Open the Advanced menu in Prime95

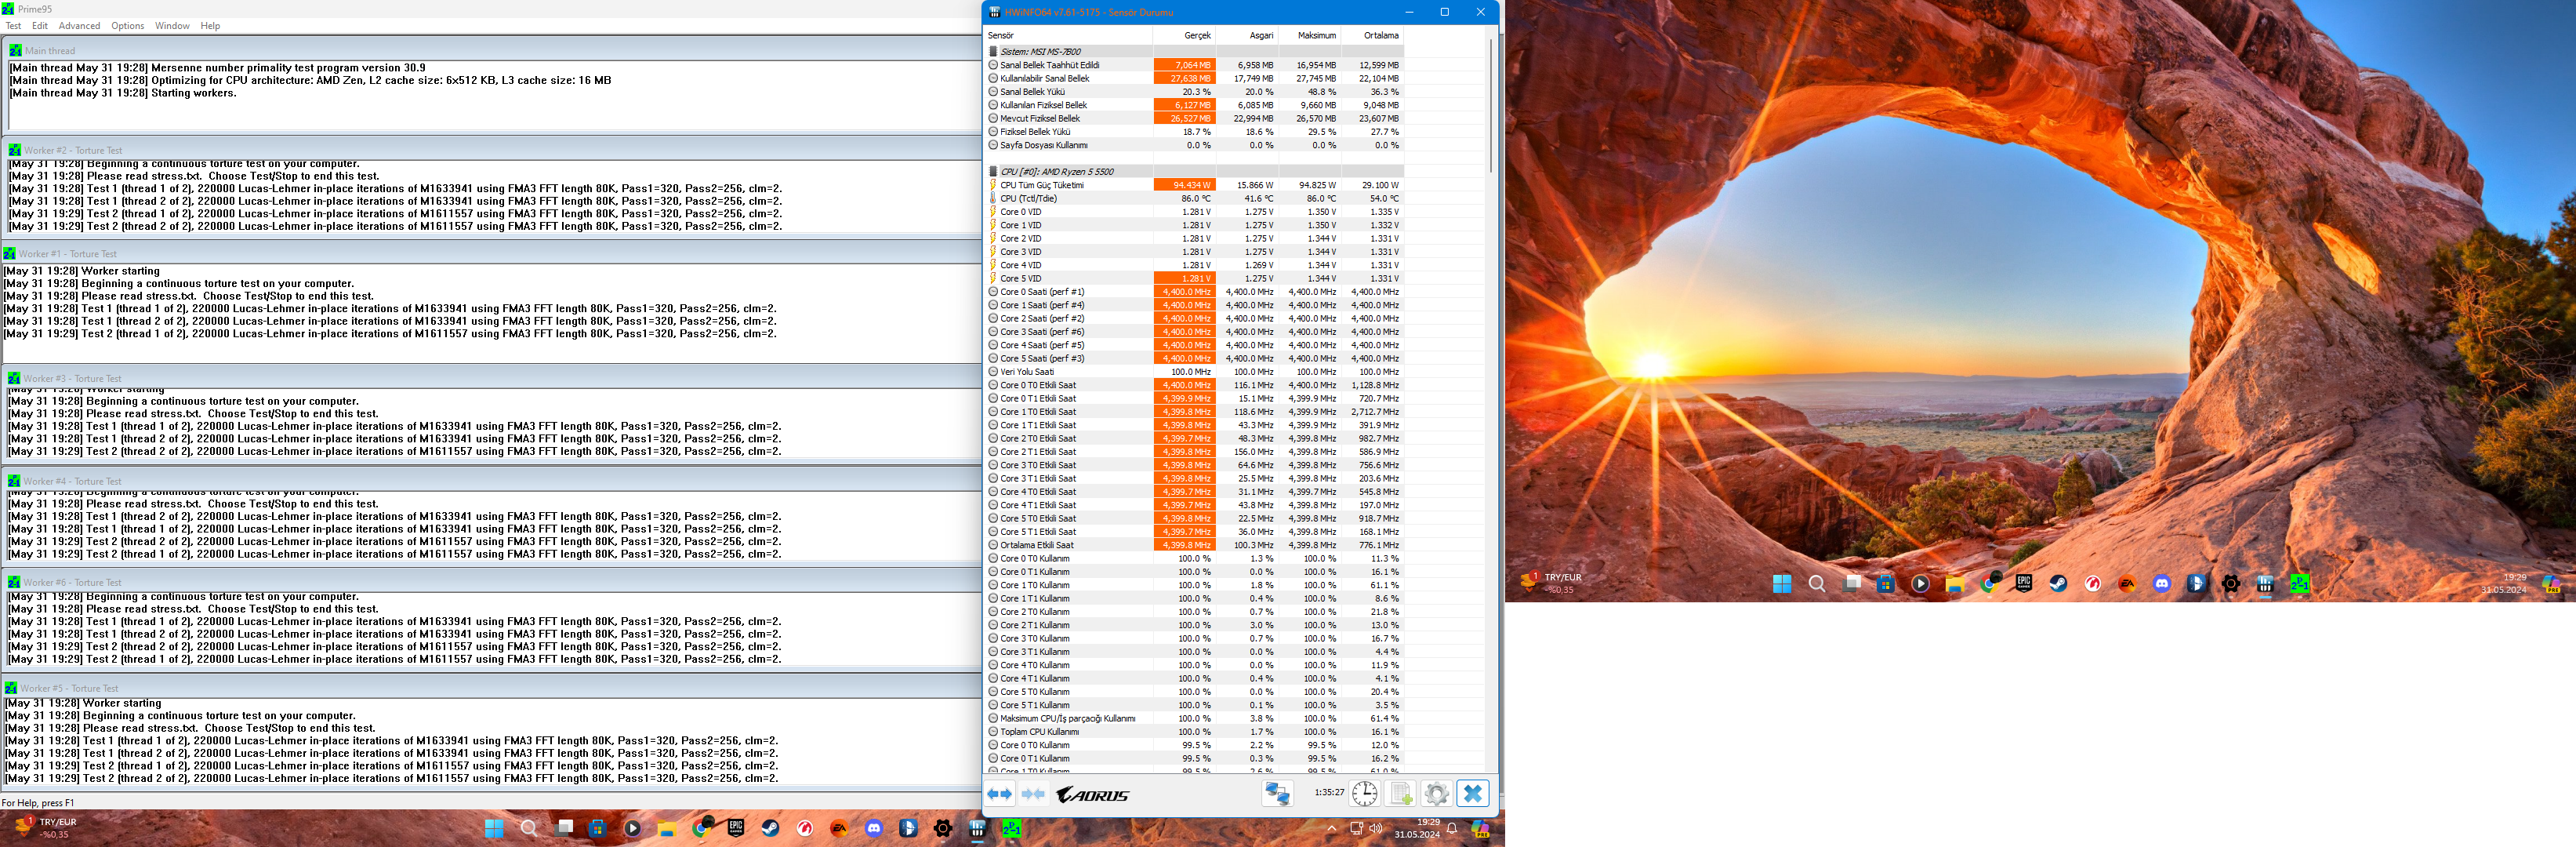point(79,26)
